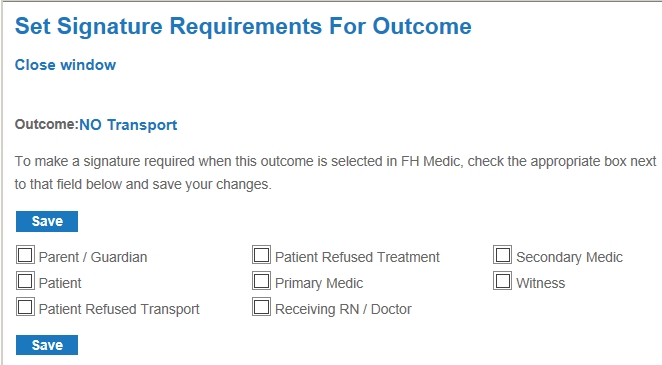Toggle the Primary Medic checkbox
Viewport: 662px width, 365px height.
261,281
